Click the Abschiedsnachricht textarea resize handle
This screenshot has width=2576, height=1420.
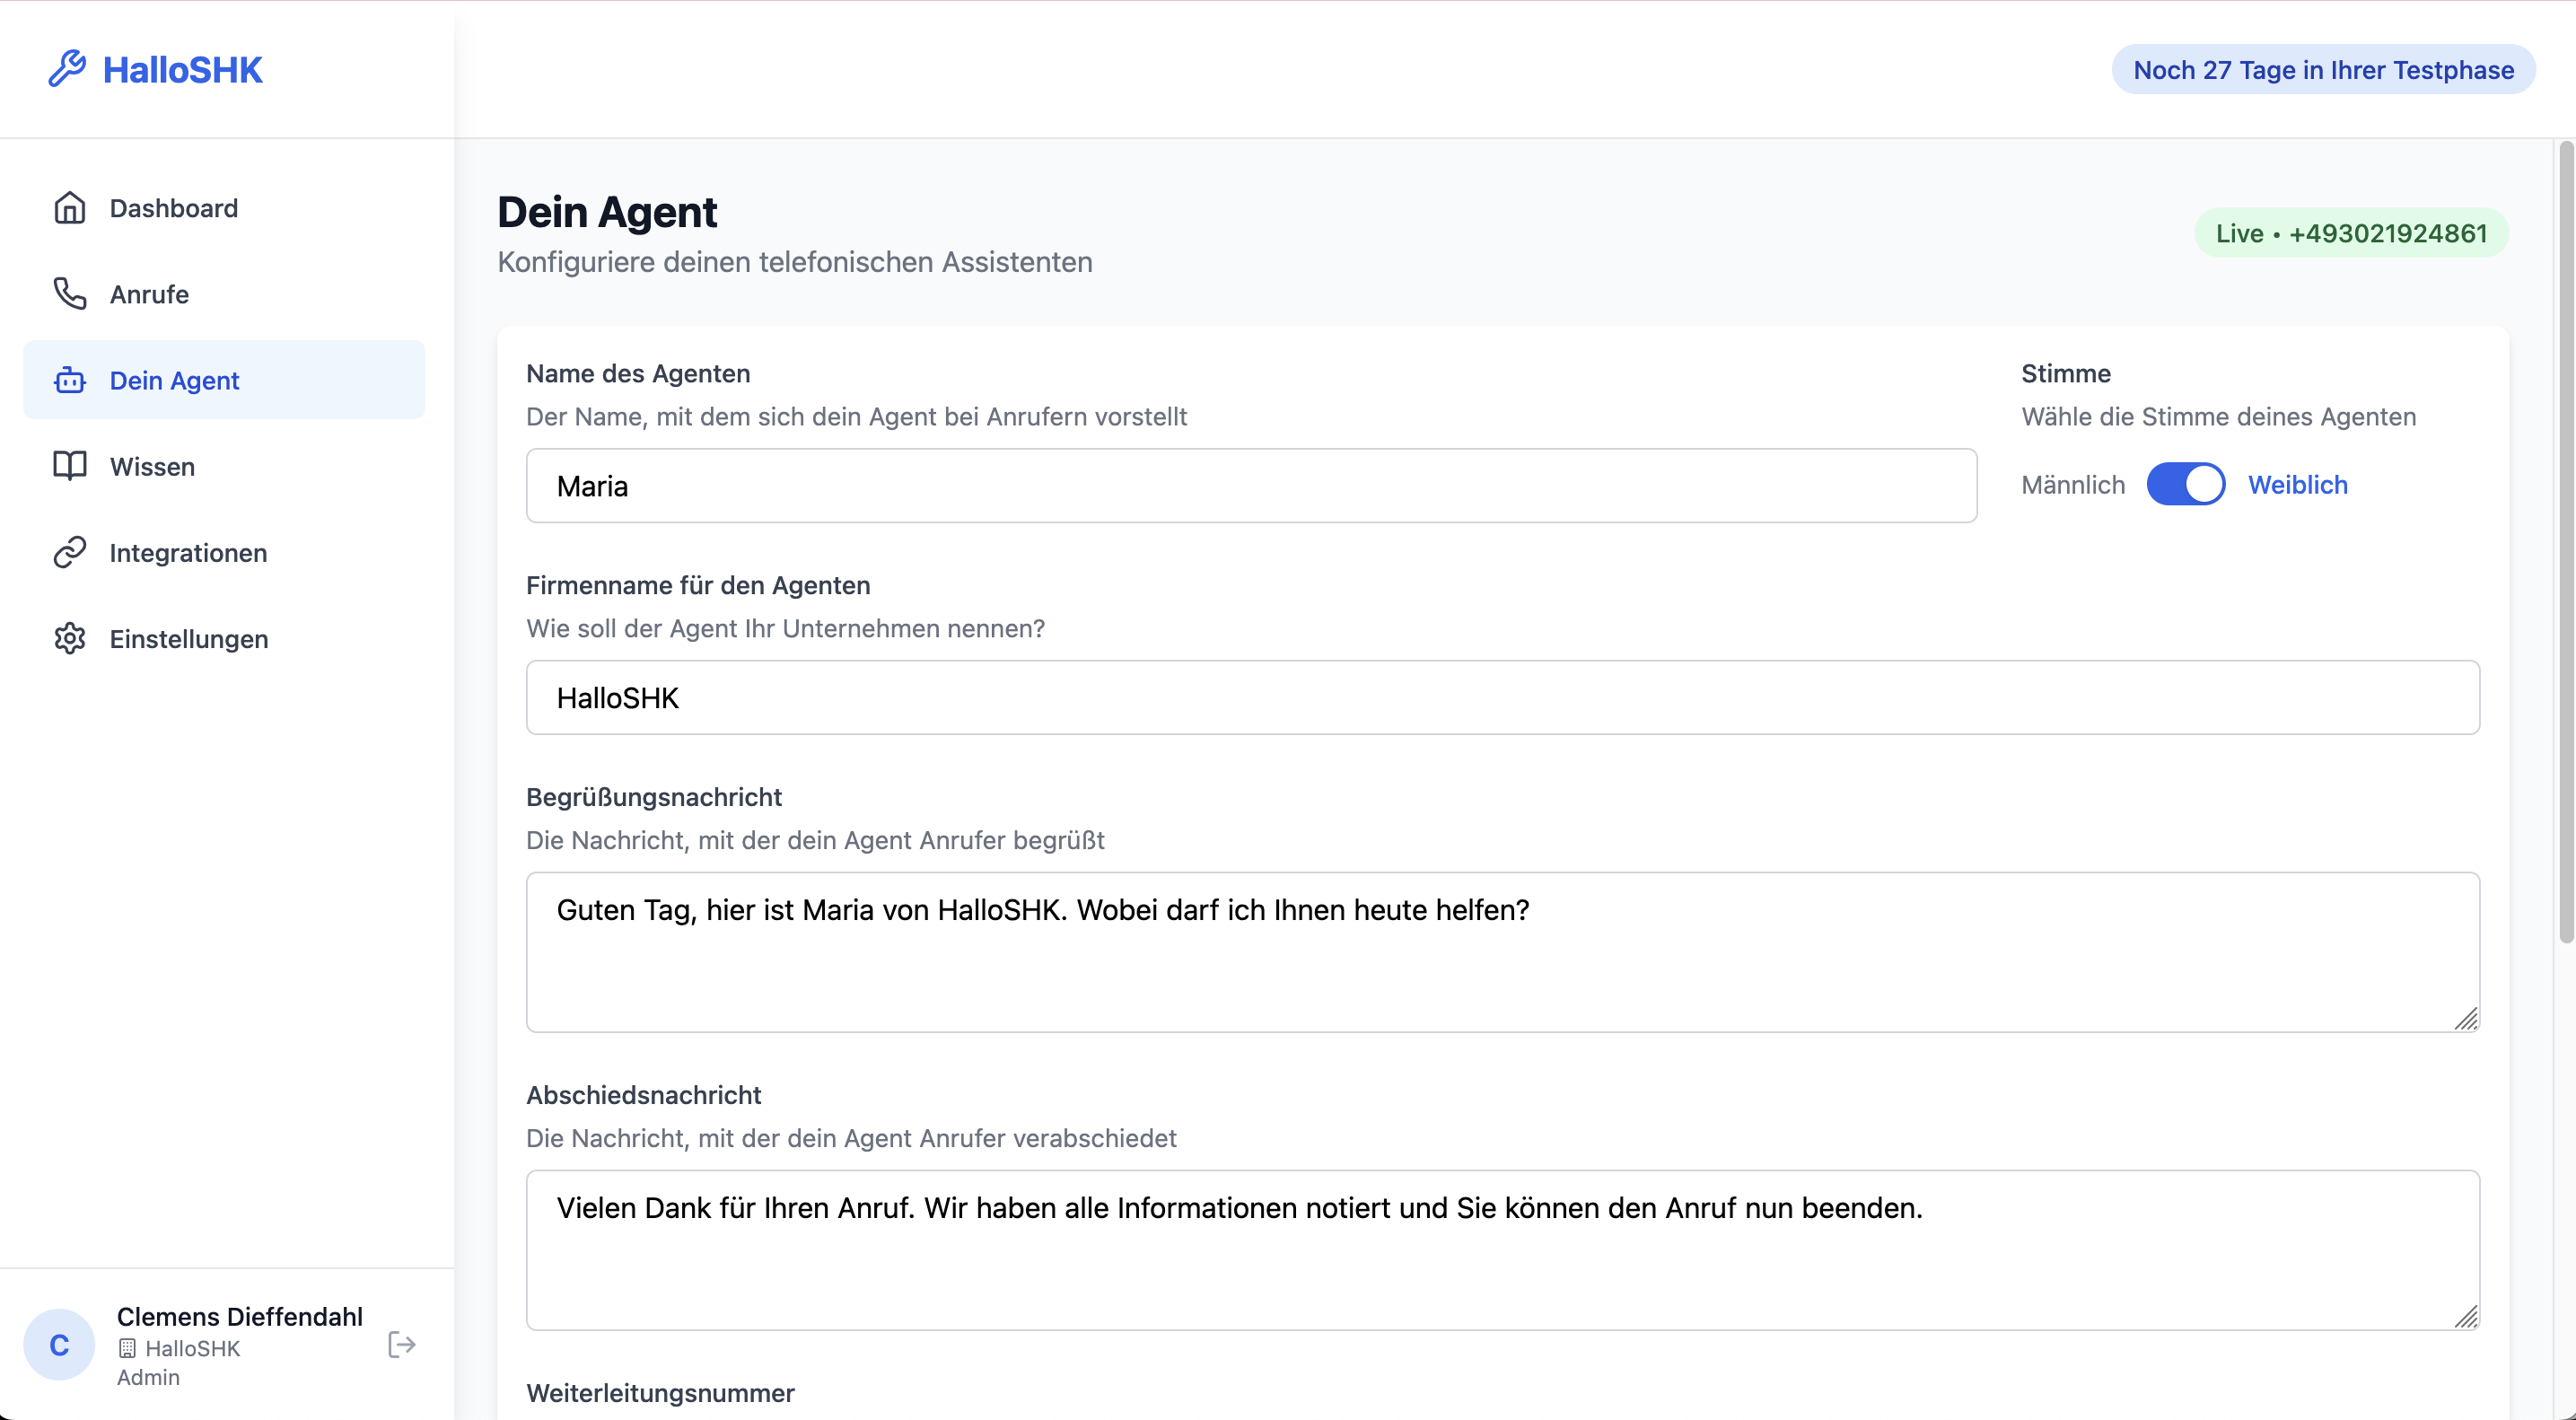[x=2467, y=1316]
